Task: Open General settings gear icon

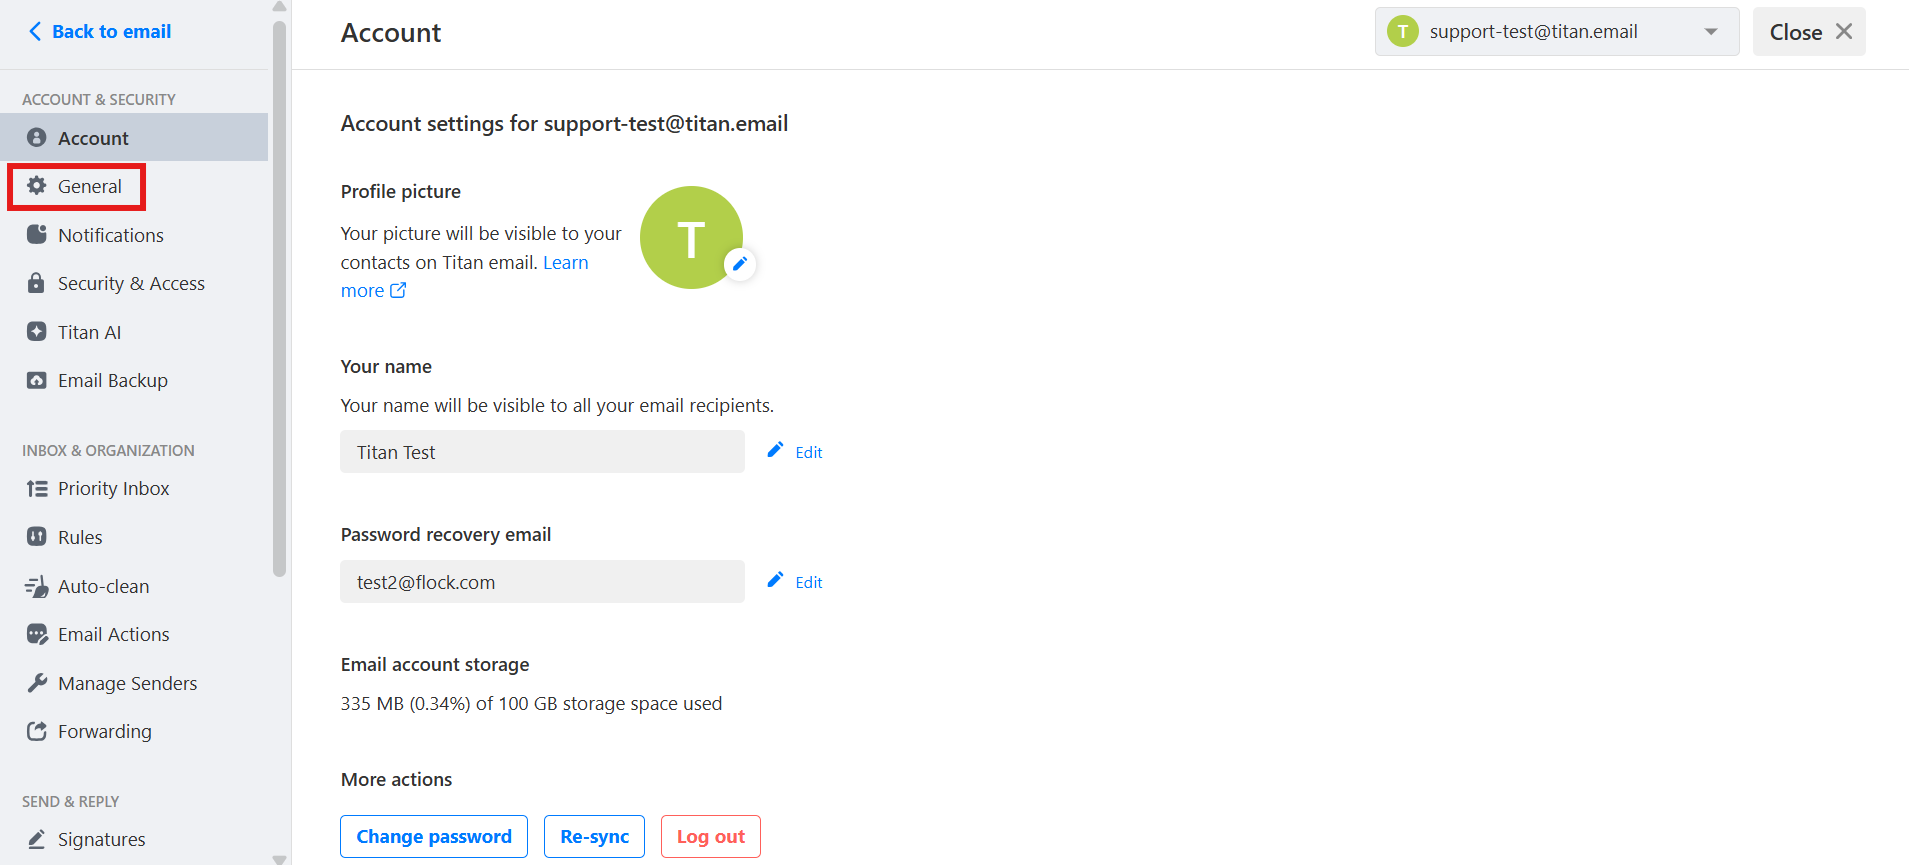Action: pos(37,186)
